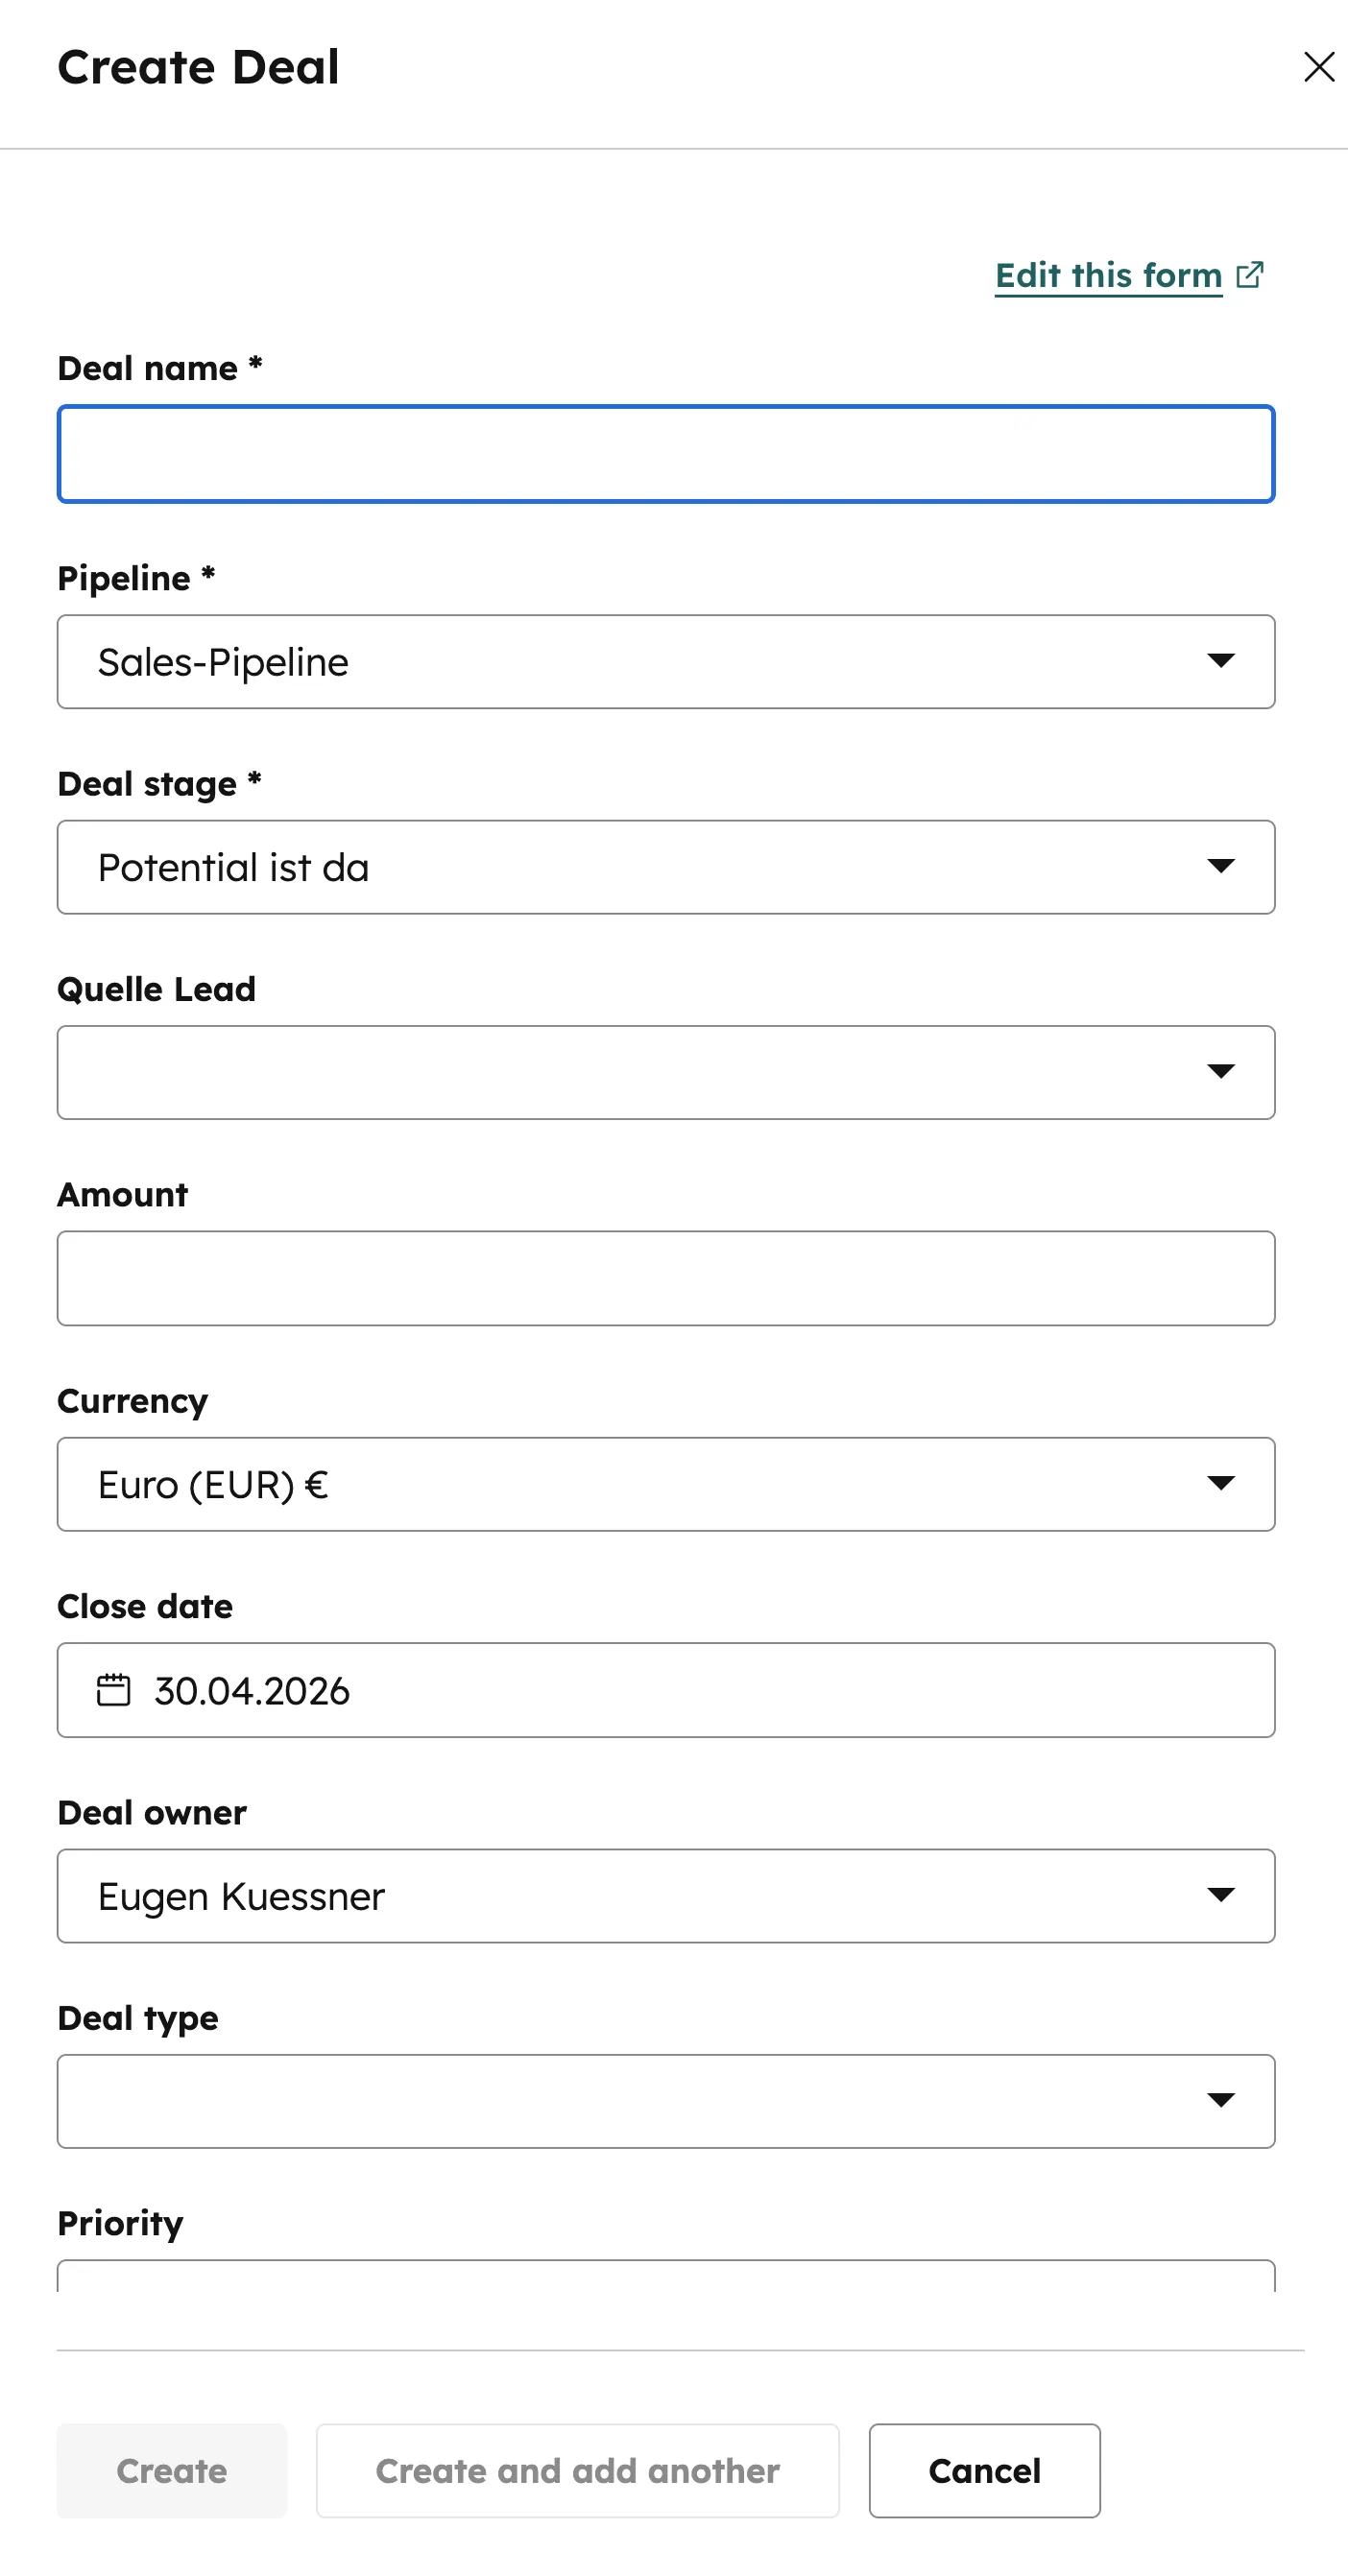Screen dimensions: 1348x2576
Task: Click the Create button
Action: pyautogui.click(x=171, y=2470)
